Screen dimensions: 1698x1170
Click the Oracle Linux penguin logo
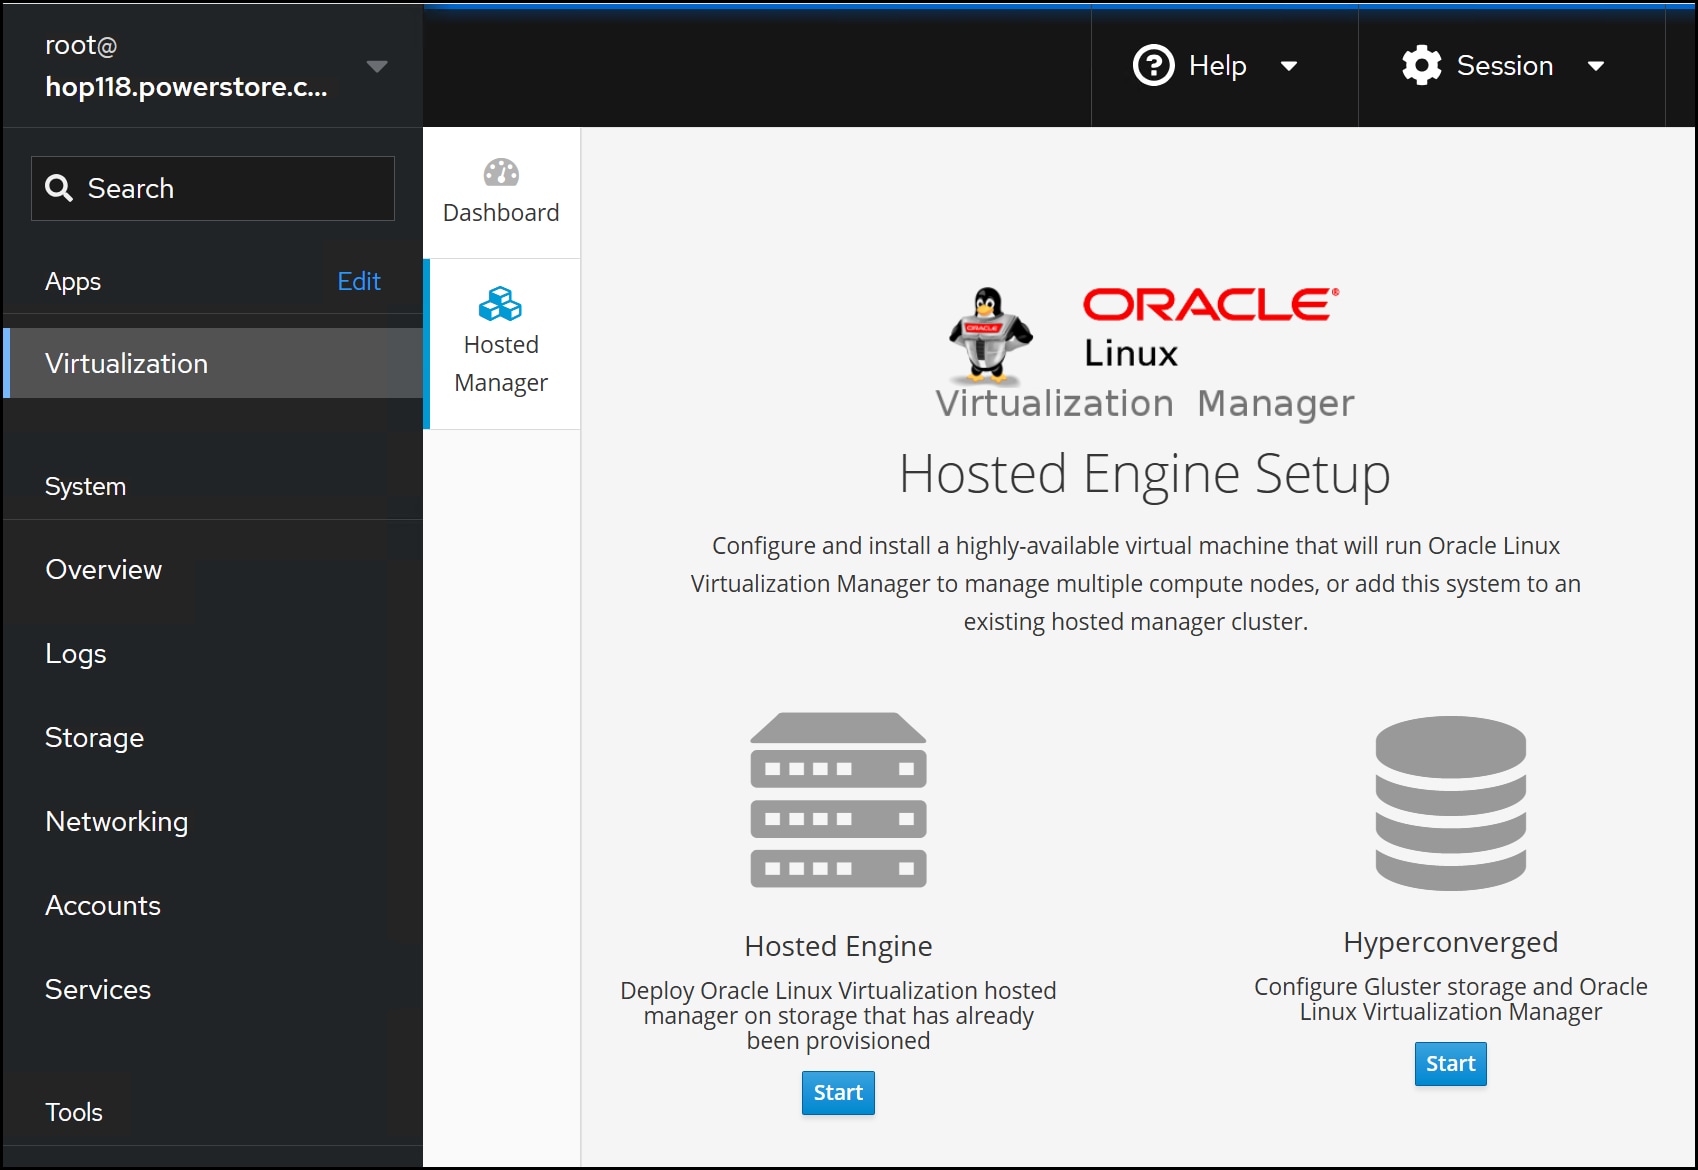coord(989,336)
